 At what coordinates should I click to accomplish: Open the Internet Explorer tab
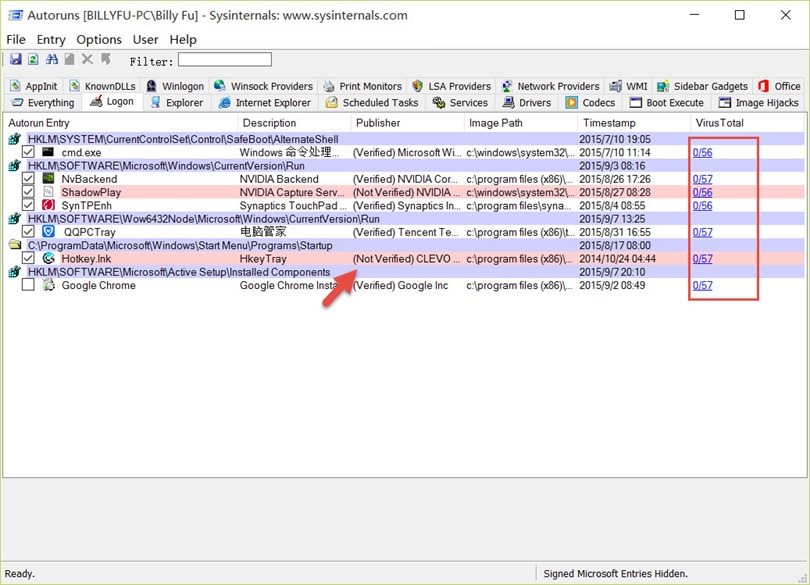pyautogui.click(x=265, y=103)
